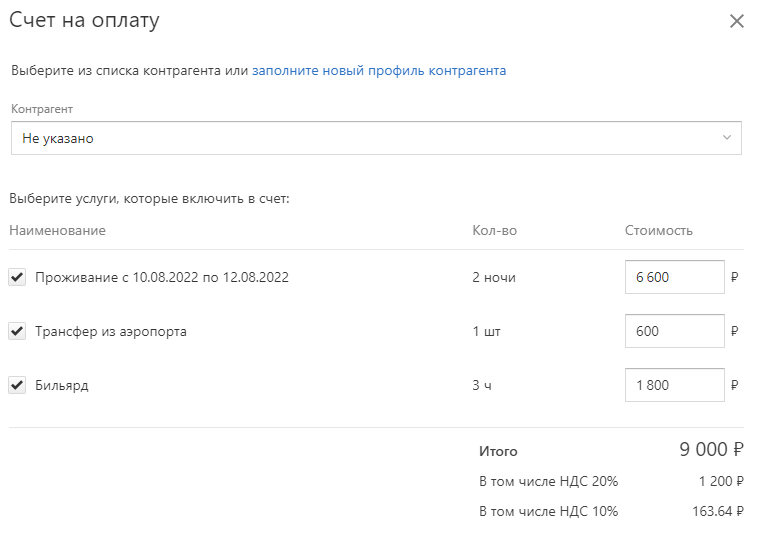Screen dimensions: 758x540
Task: Uncheck the Трансфер из аэропорта checkbox
Action: (17, 332)
